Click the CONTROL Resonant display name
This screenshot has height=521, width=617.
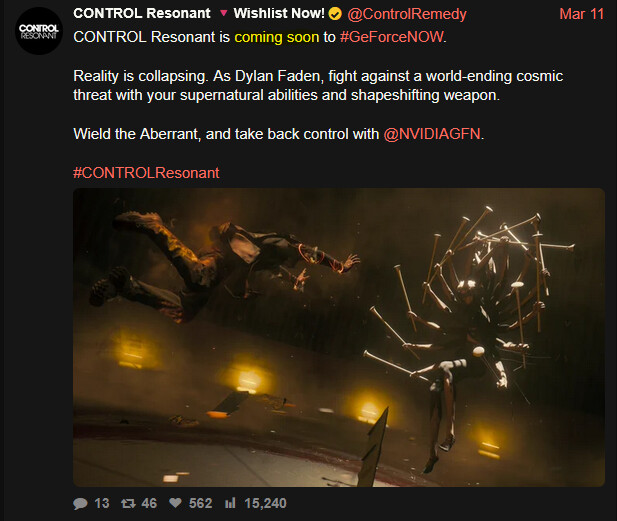[142, 13]
